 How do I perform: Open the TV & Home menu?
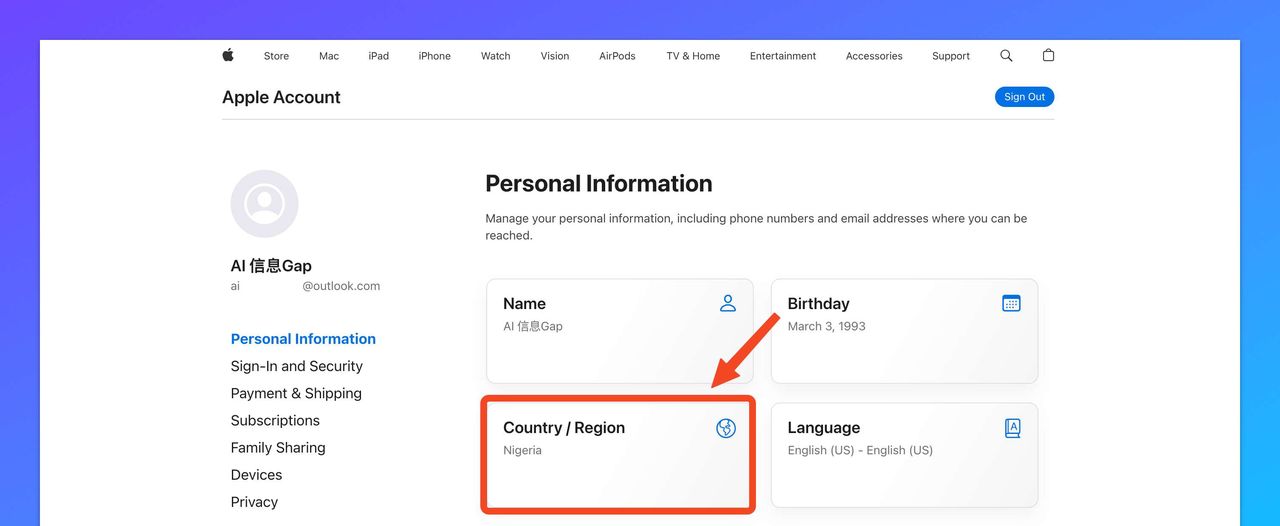693,56
